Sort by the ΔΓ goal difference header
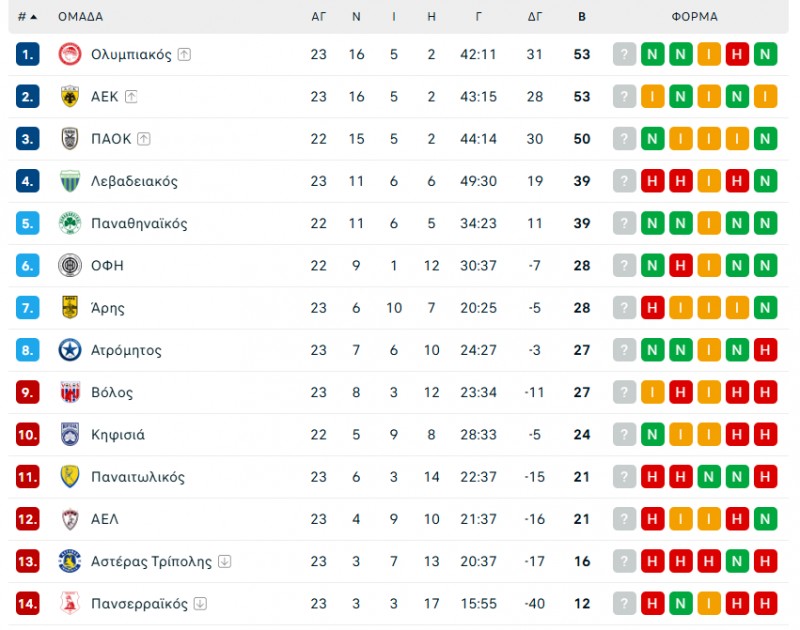 (535, 17)
